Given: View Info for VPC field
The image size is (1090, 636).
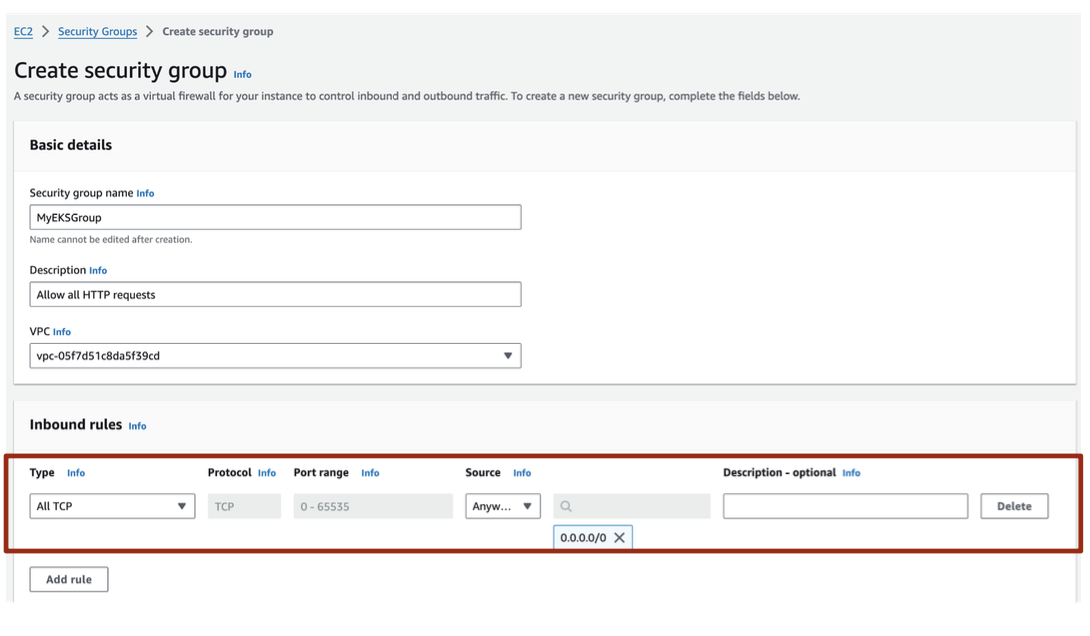Looking at the screenshot, I should (62, 332).
